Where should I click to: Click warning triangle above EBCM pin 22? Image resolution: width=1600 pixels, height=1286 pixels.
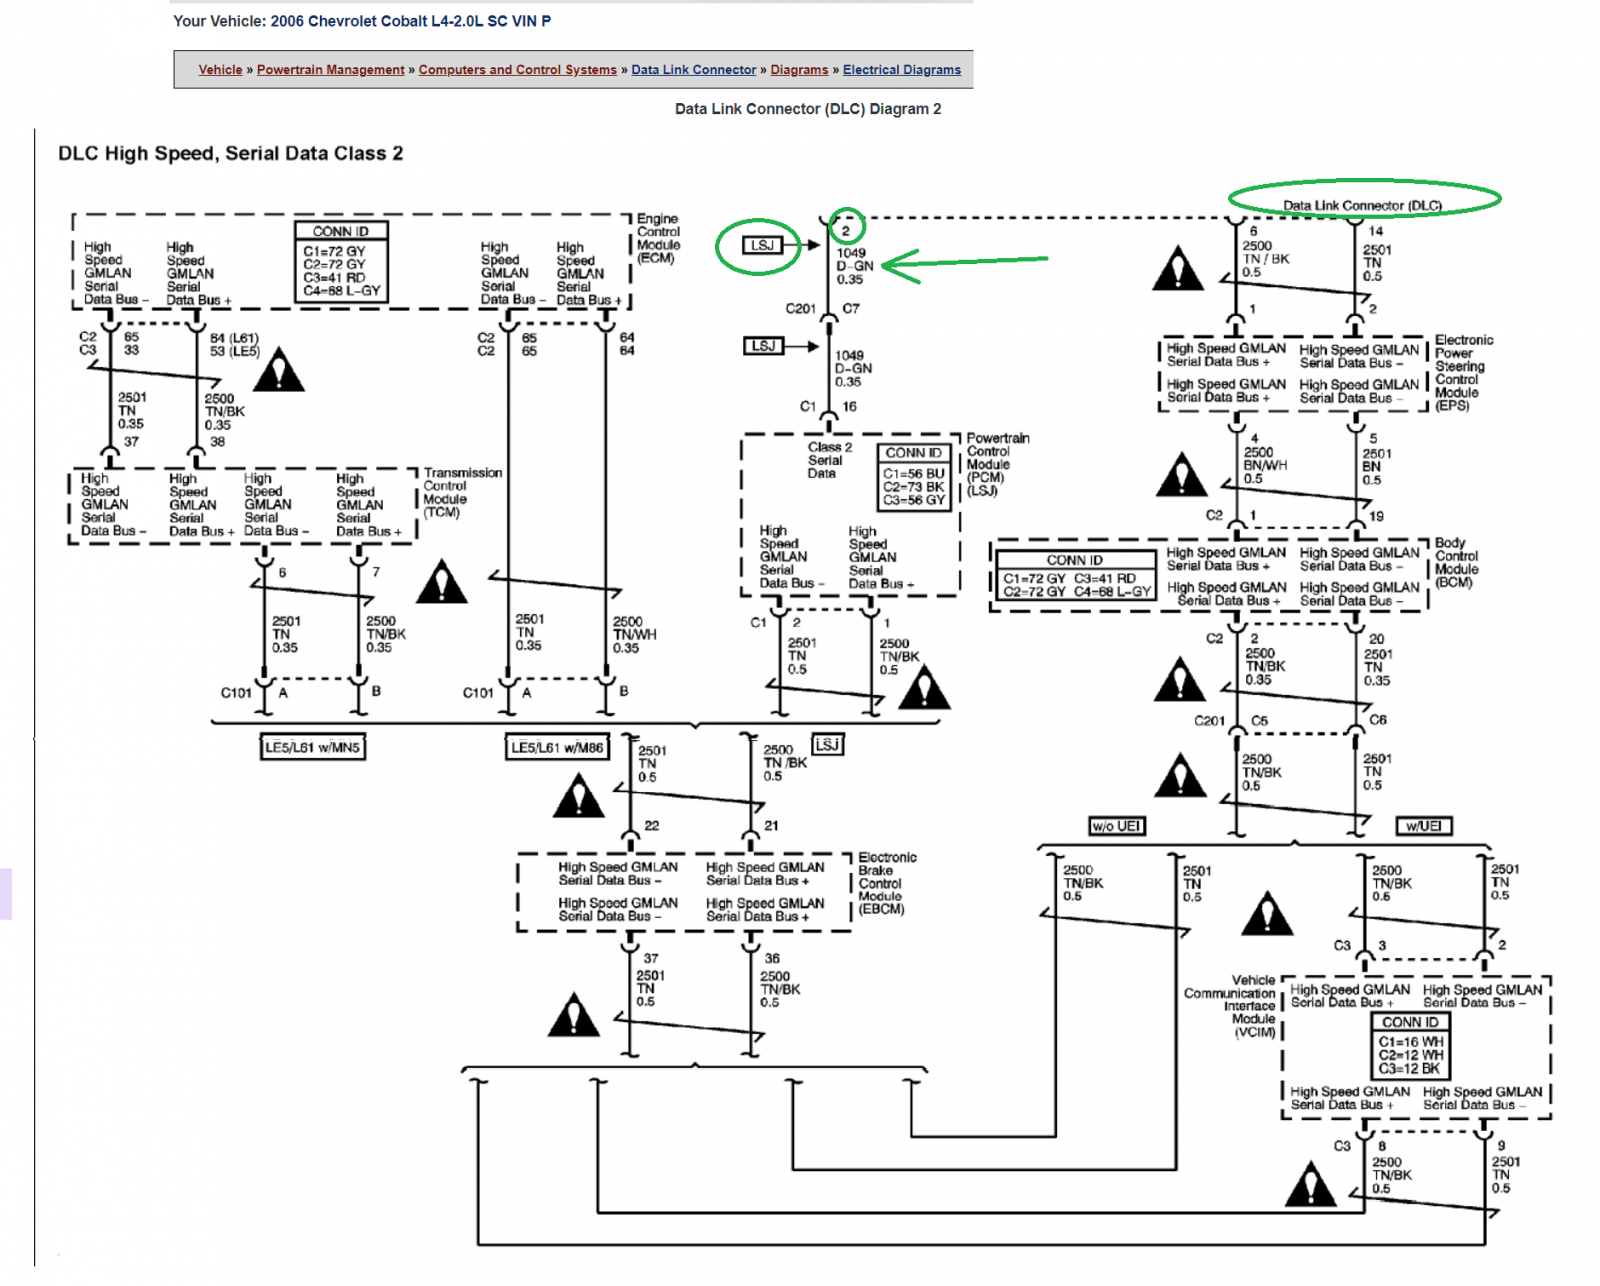pos(578,797)
